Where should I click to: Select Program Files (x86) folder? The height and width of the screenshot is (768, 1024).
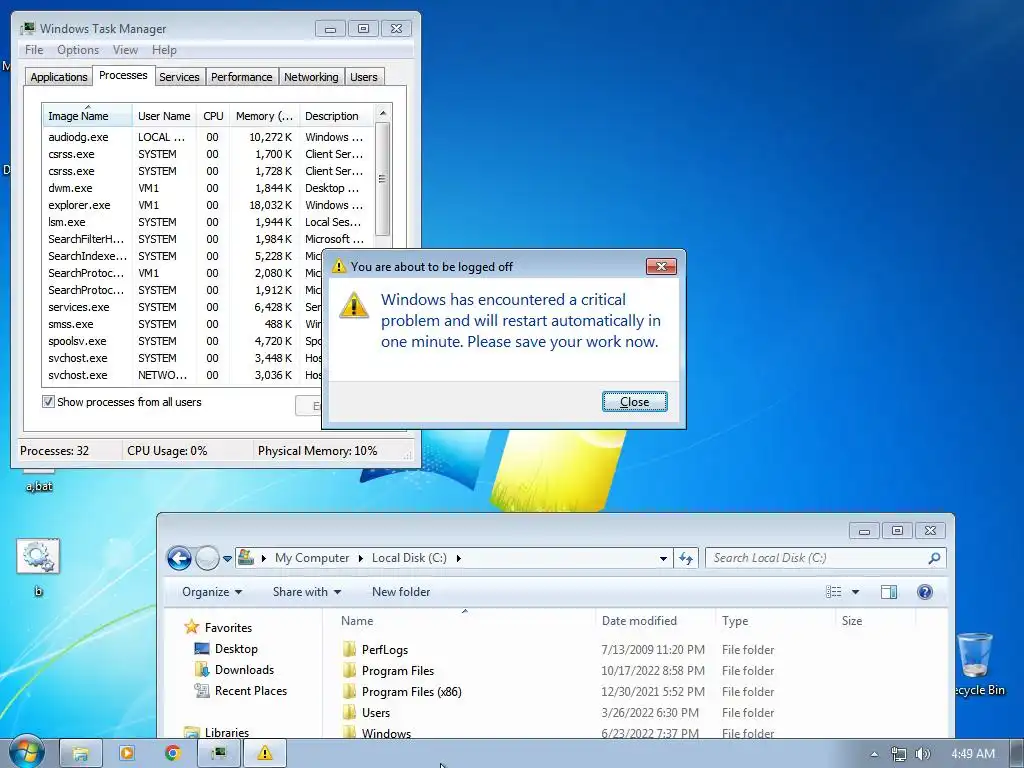(x=411, y=692)
